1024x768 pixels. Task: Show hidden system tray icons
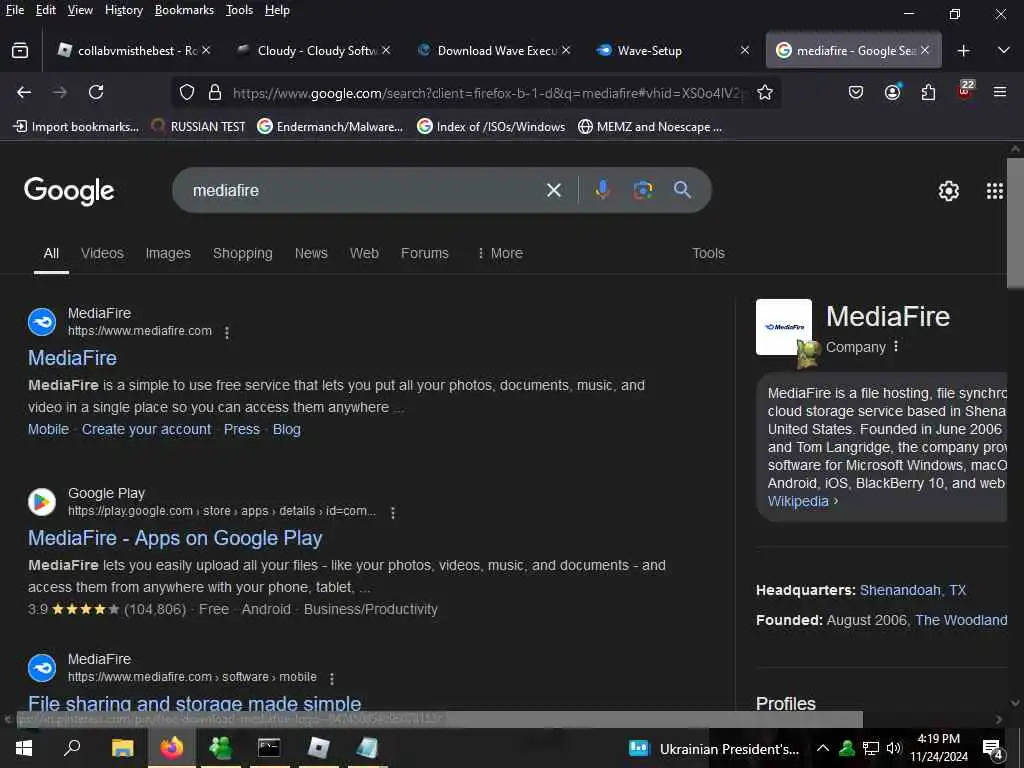[x=823, y=748]
